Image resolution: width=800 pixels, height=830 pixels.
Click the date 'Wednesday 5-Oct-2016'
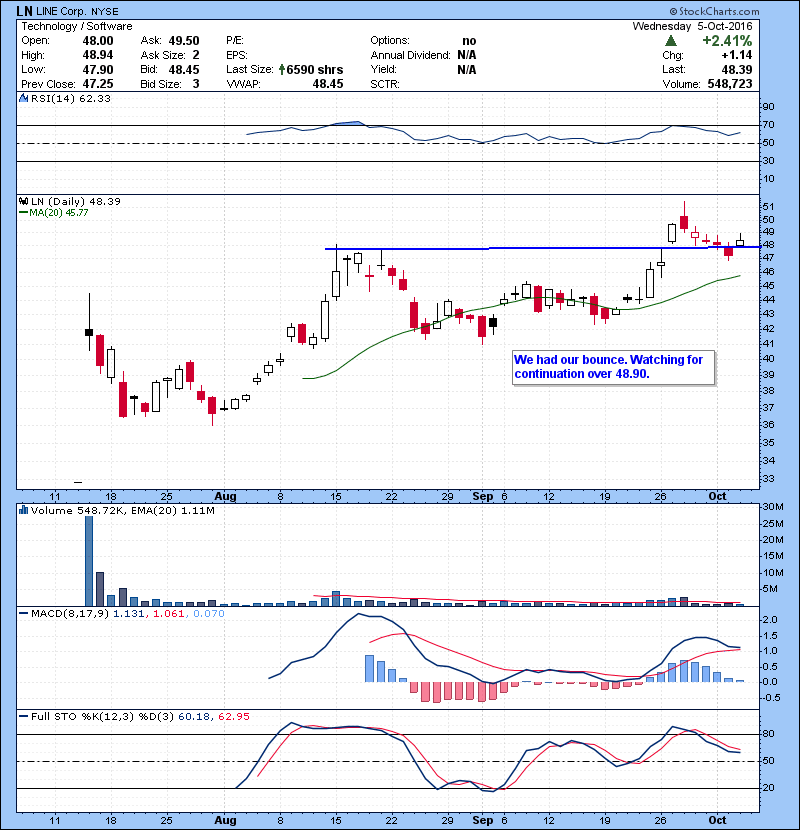693,26
